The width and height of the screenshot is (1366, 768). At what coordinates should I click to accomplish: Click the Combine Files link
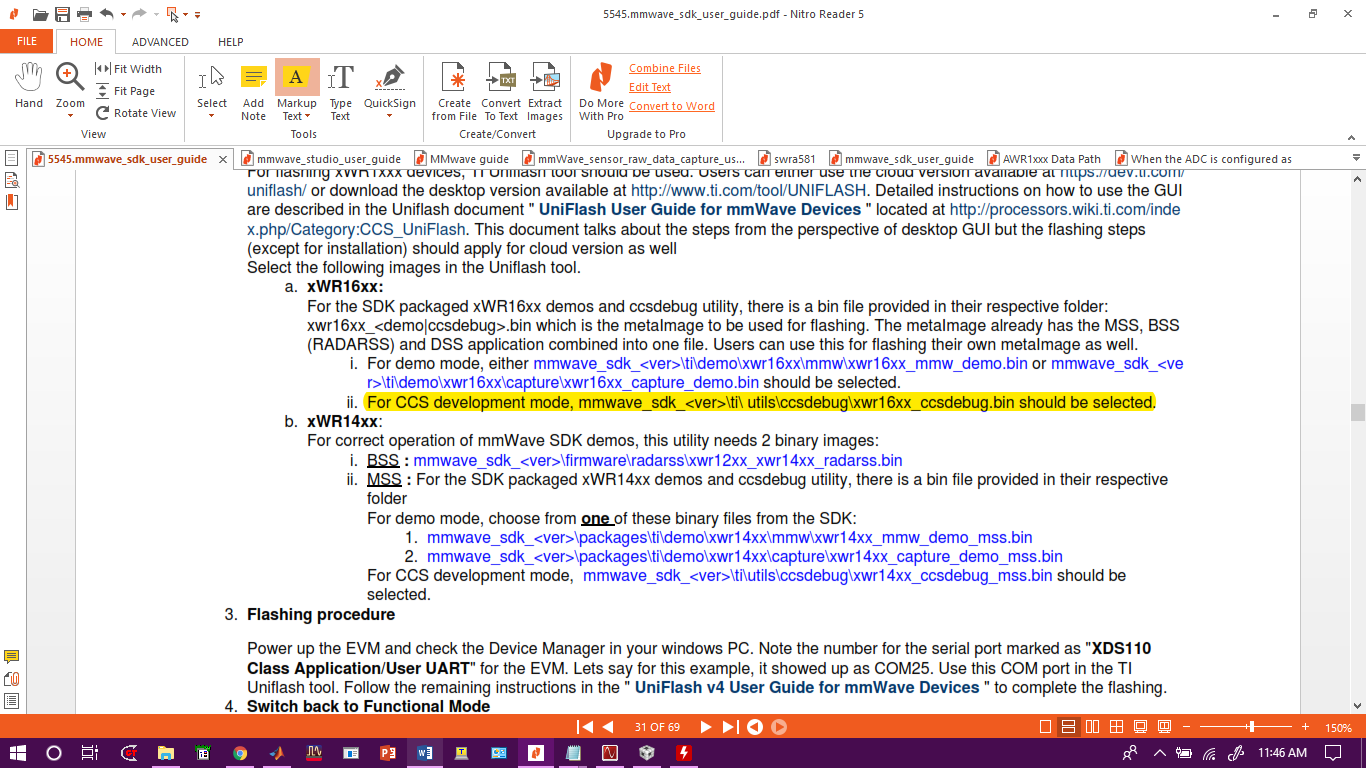[665, 68]
